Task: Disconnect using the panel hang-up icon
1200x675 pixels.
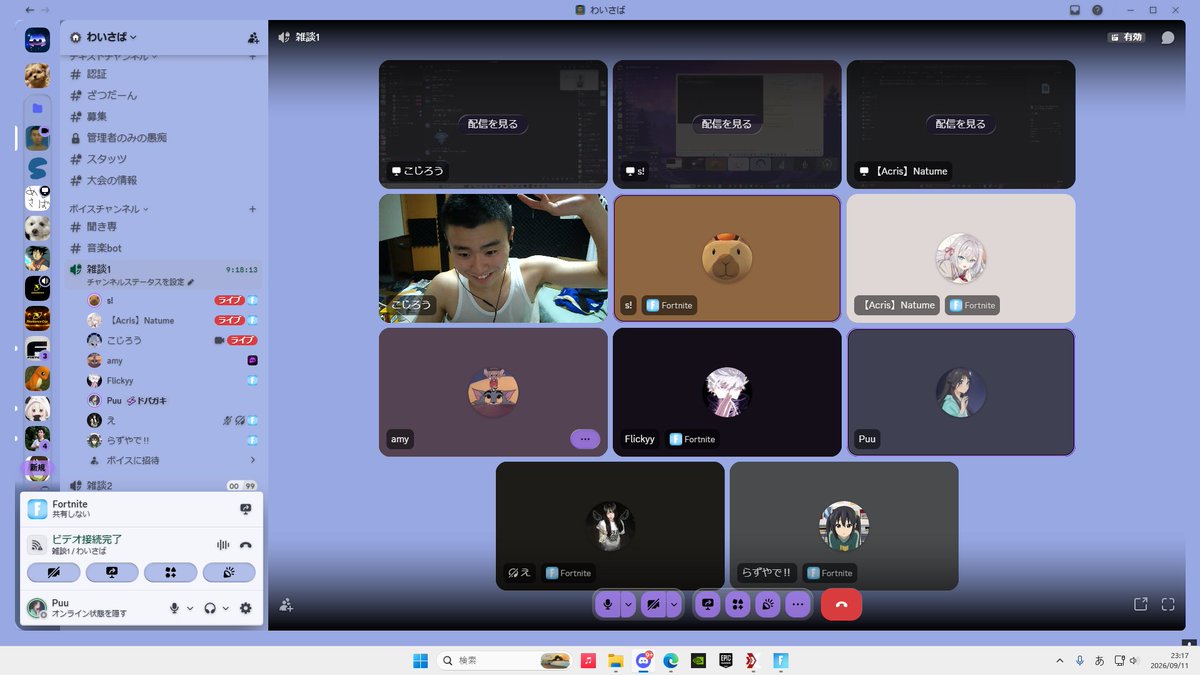Action: [246, 545]
